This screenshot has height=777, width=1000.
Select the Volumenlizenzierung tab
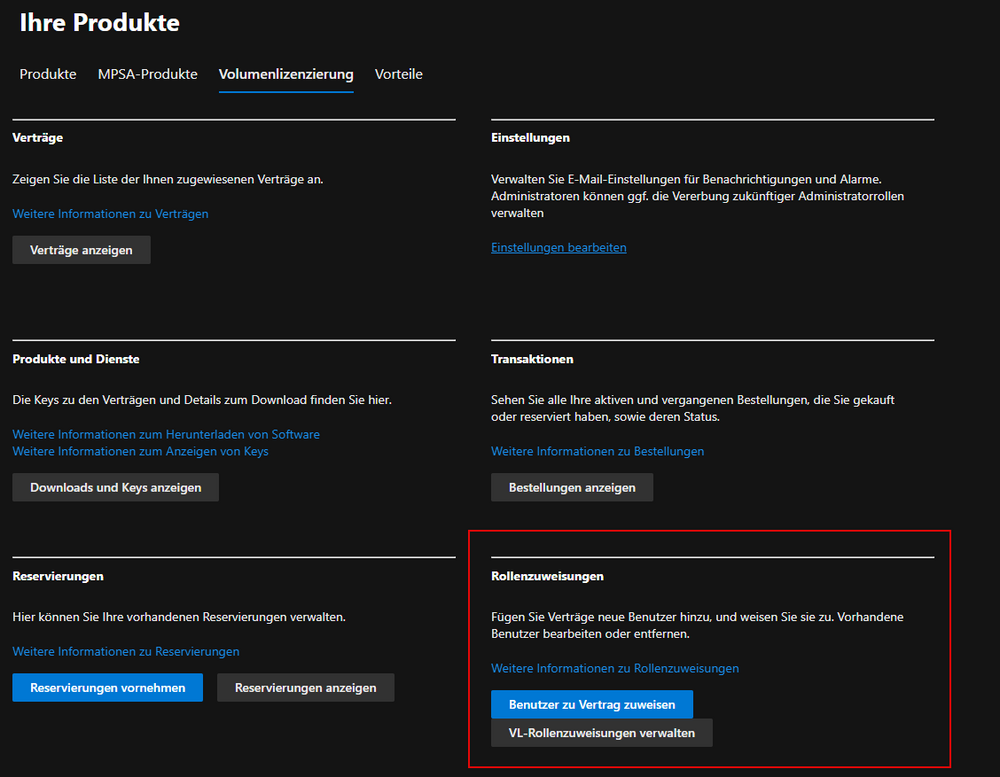tap(286, 74)
